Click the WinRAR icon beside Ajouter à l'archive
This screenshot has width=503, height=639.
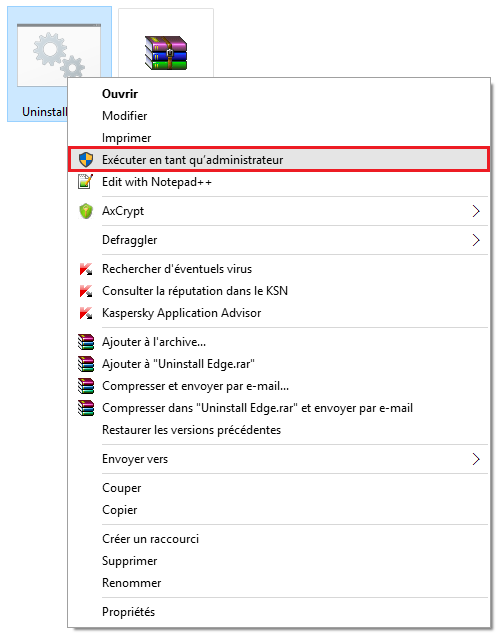(86, 342)
